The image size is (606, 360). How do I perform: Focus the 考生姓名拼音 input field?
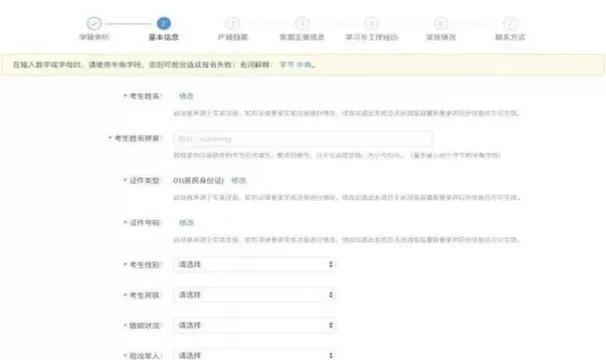303,139
